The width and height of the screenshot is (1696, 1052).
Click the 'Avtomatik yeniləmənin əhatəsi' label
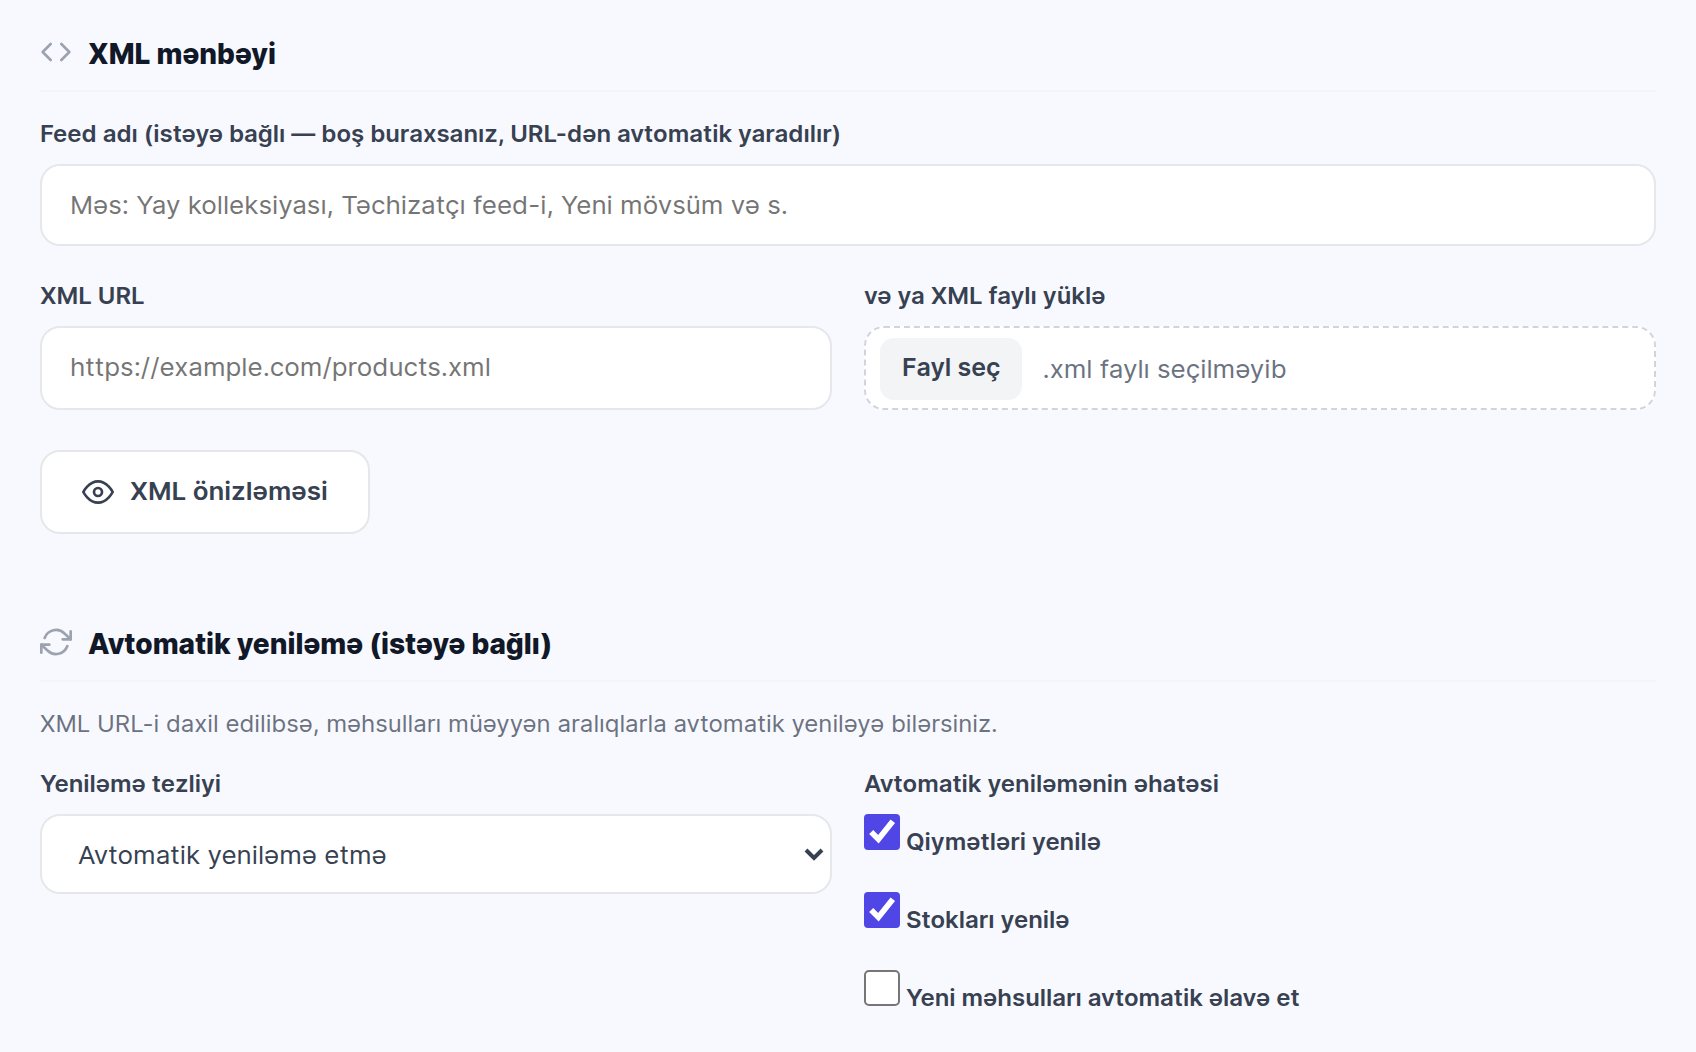pyautogui.click(x=1041, y=784)
